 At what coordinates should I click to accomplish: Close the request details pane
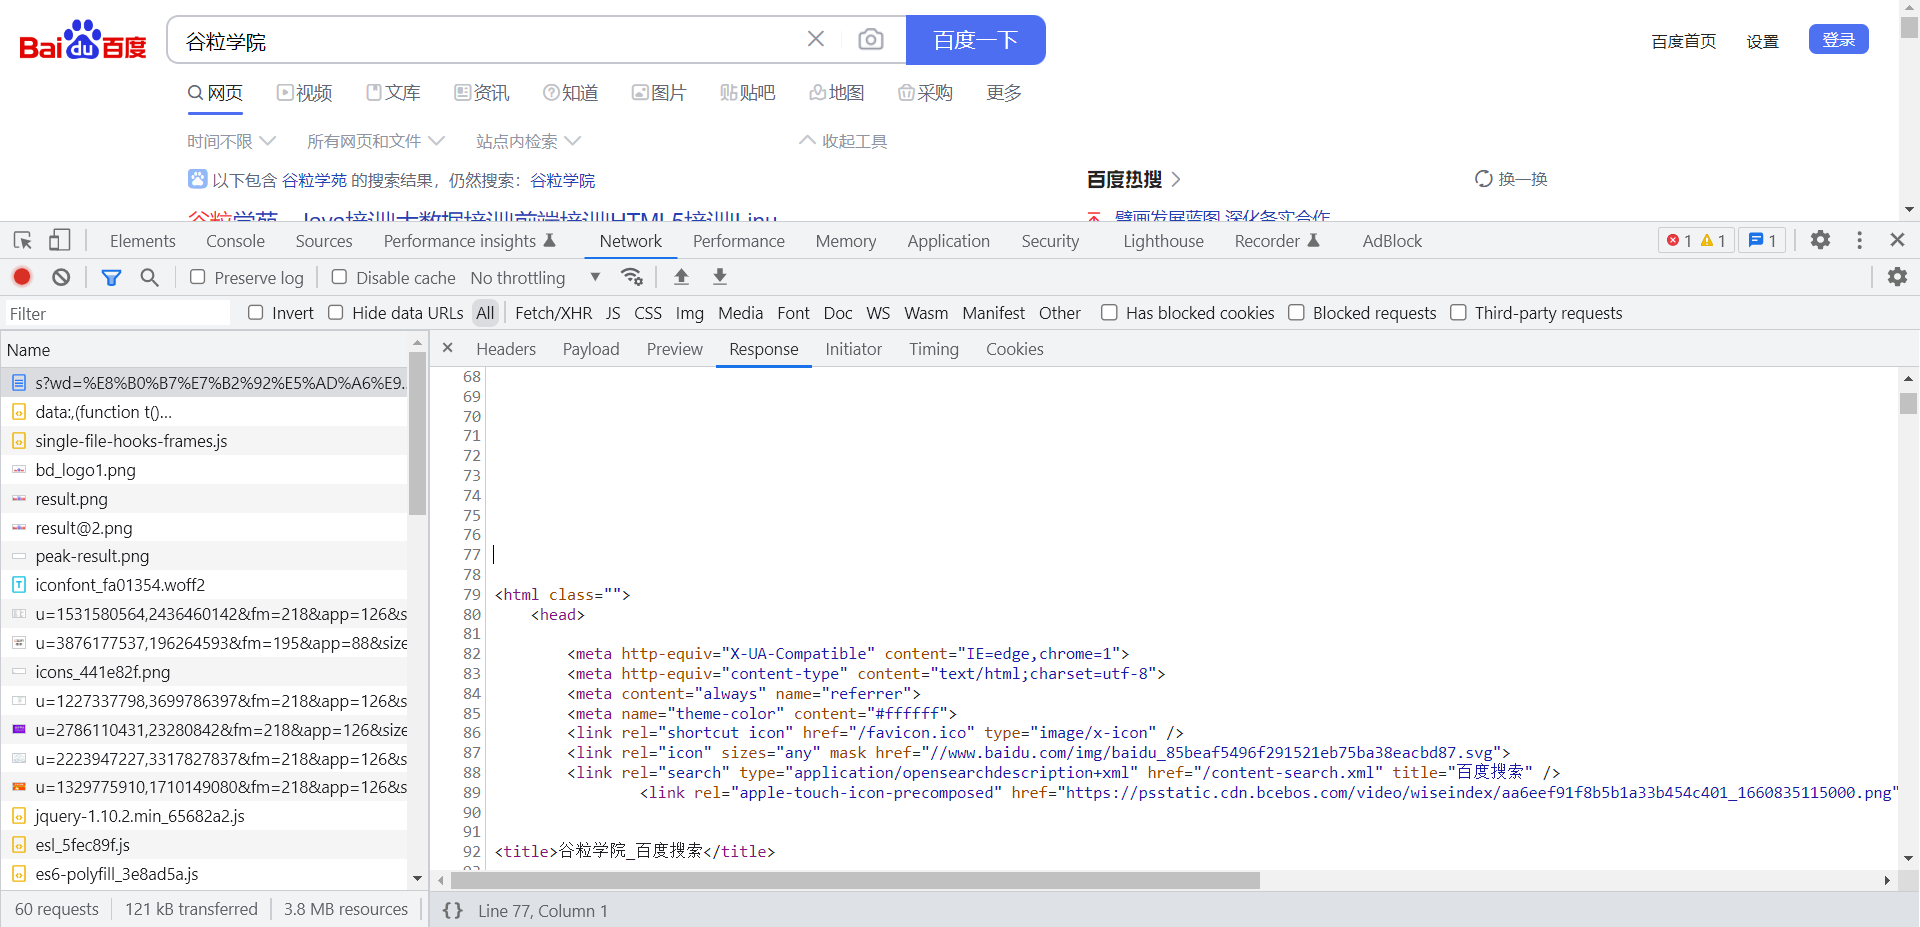(x=448, y=348)
